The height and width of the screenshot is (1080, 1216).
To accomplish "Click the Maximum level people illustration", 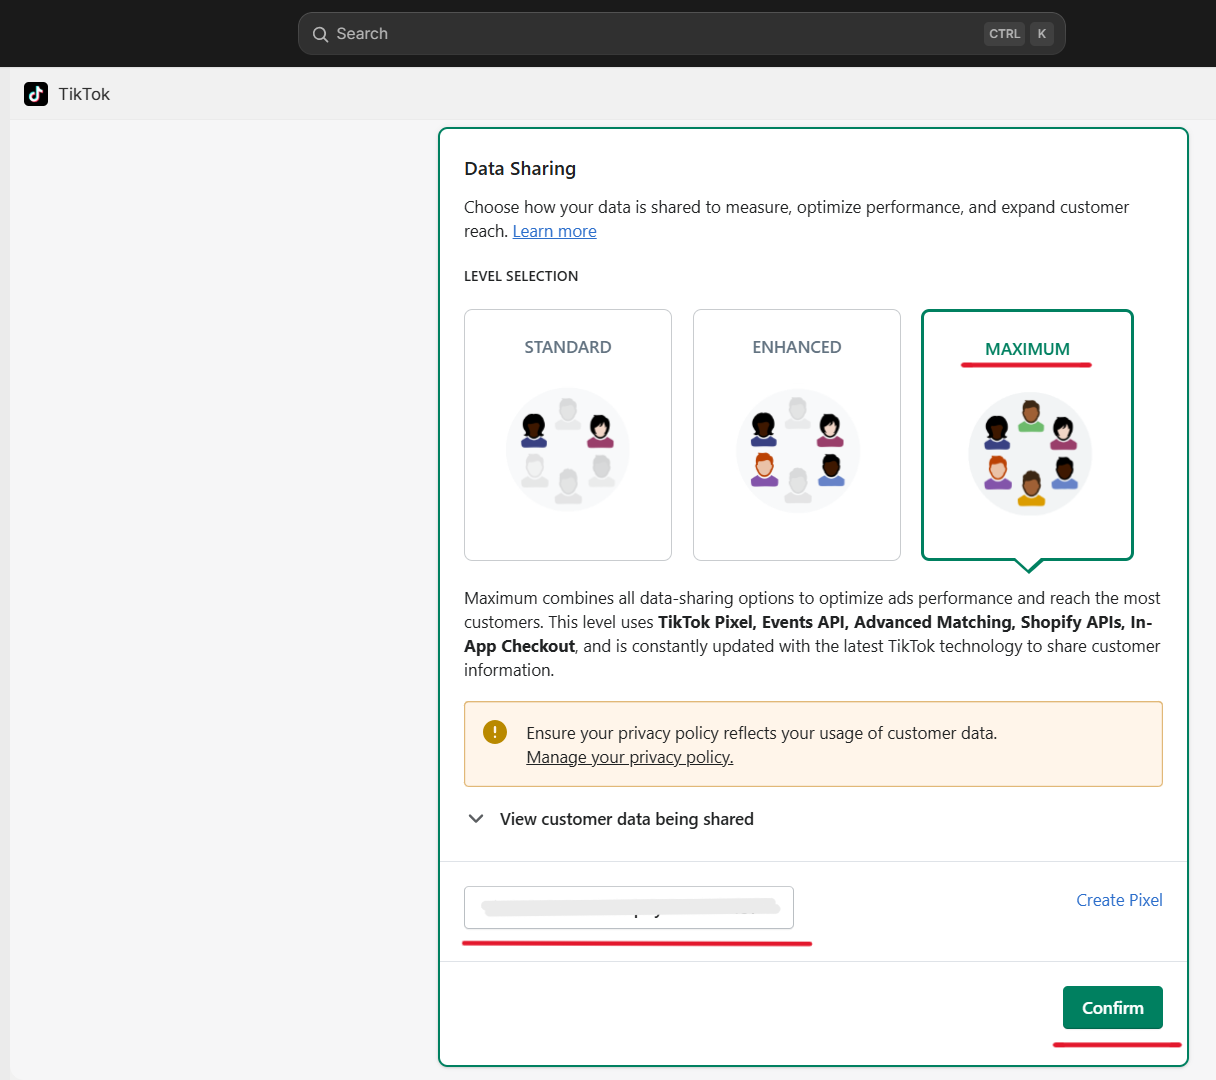I will tap(1029, 453).
